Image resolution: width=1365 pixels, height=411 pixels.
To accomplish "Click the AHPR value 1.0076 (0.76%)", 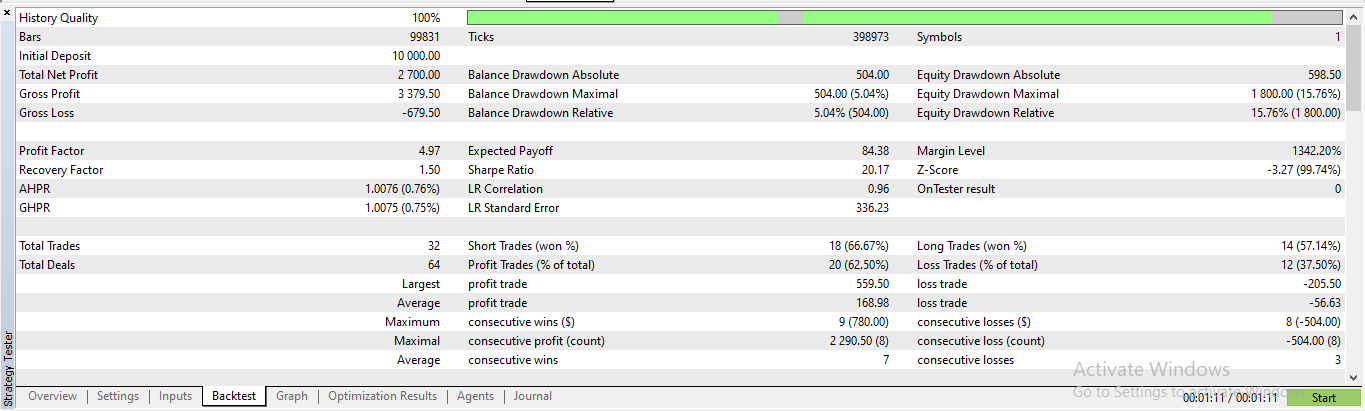I will [x=403, y=189].
